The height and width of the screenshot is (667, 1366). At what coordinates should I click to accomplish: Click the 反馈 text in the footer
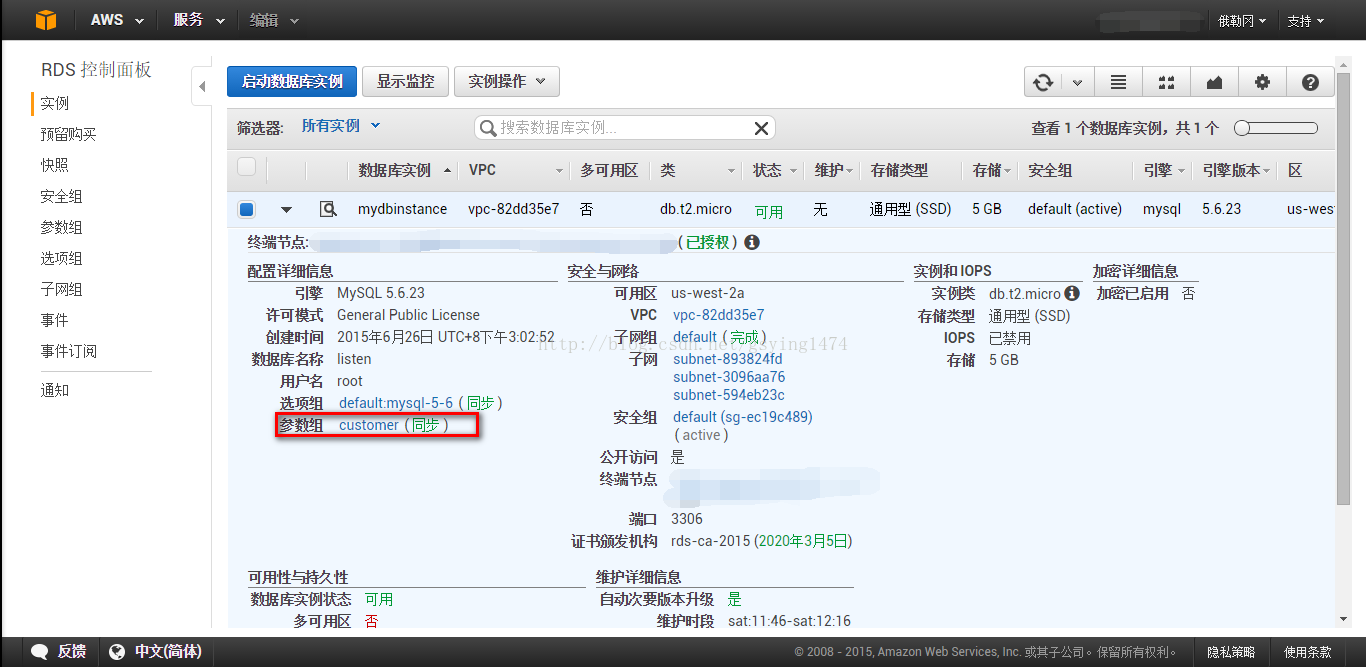coord(71,652)
